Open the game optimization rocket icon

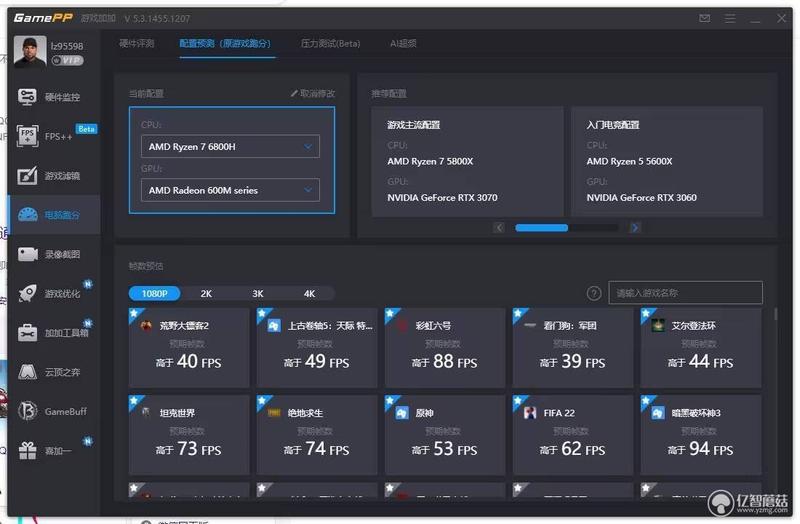[x=27, y=293]
